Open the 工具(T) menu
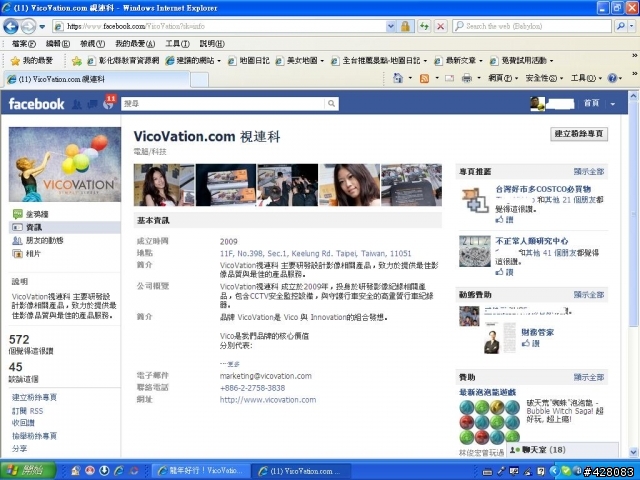640x480 pixels. (x=177, y=43)
